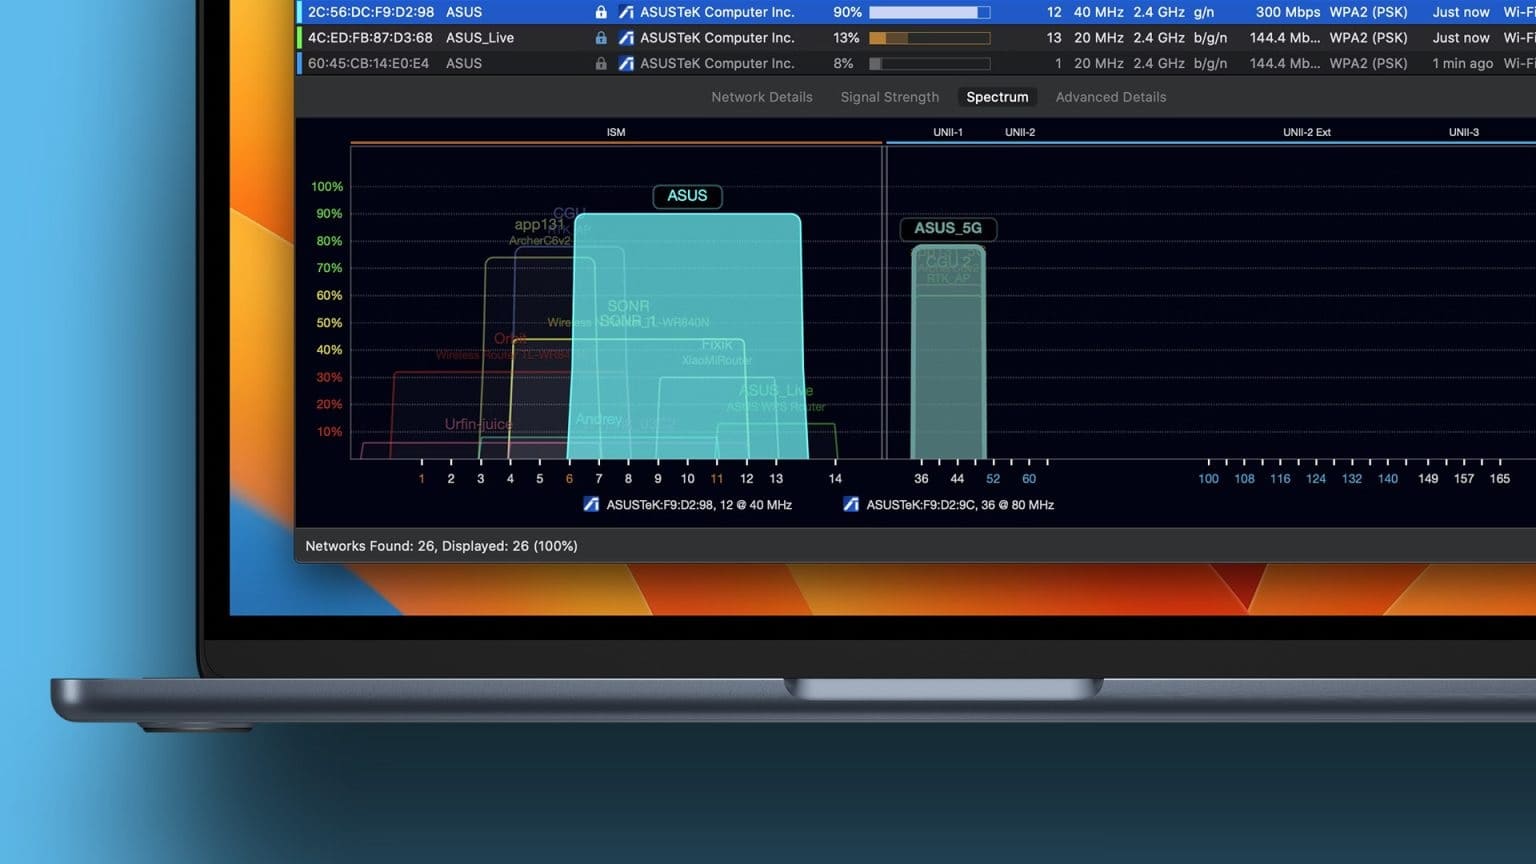Select the row with MAC 4C:ED:FB:87:D3:68
Screen dimensions: 1536x864
point(915,38)
